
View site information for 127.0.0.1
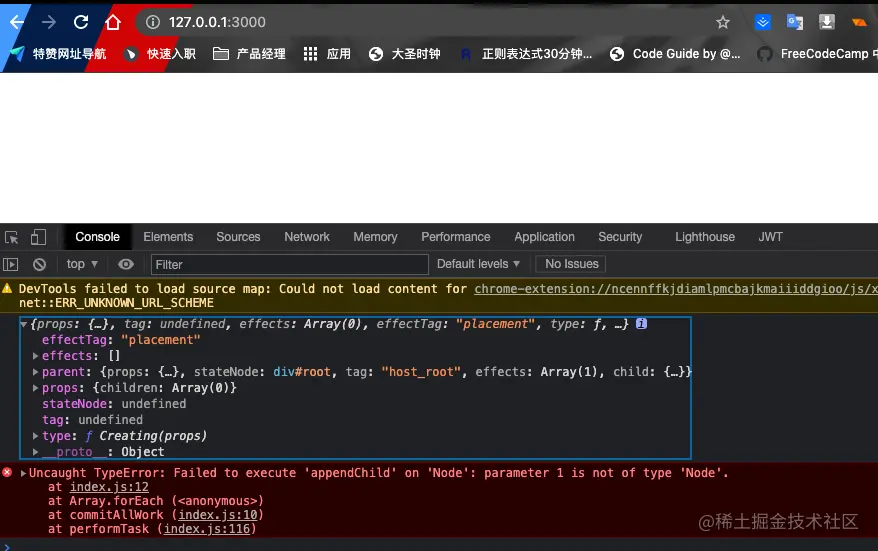(152, 22)
